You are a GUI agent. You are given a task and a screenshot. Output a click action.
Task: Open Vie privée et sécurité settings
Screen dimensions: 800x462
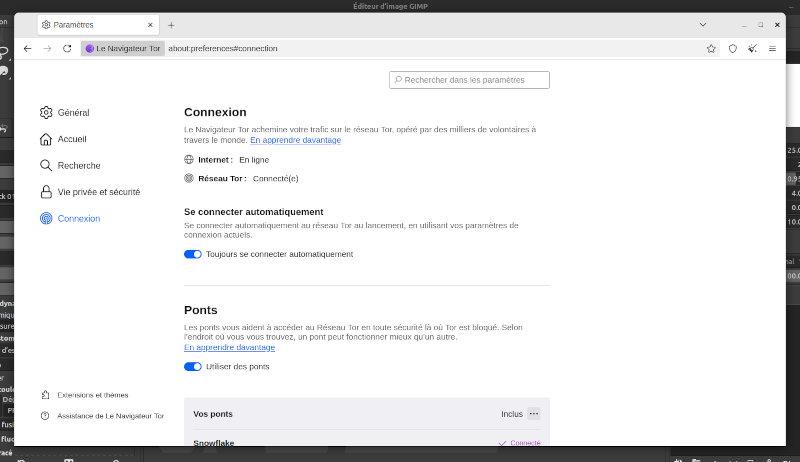pyautogui.click(x=90, y=192)
